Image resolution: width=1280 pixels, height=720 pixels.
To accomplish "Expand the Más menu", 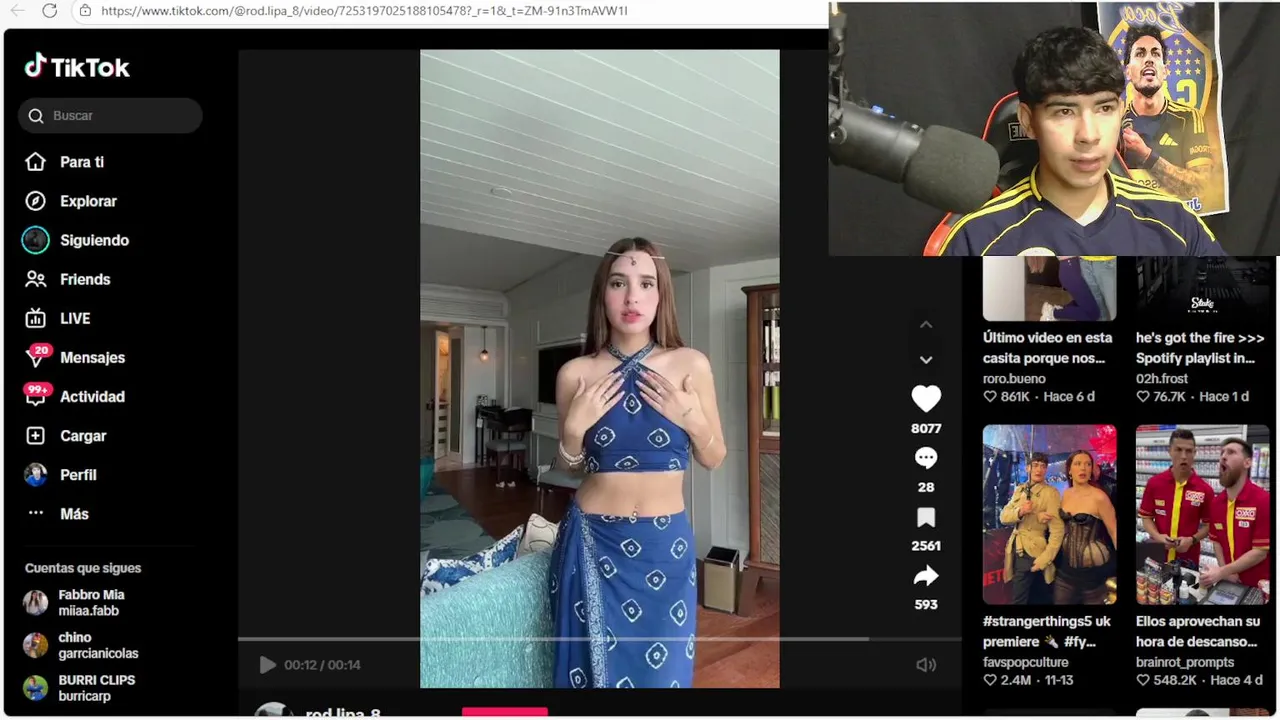I will tap(74, 514).
